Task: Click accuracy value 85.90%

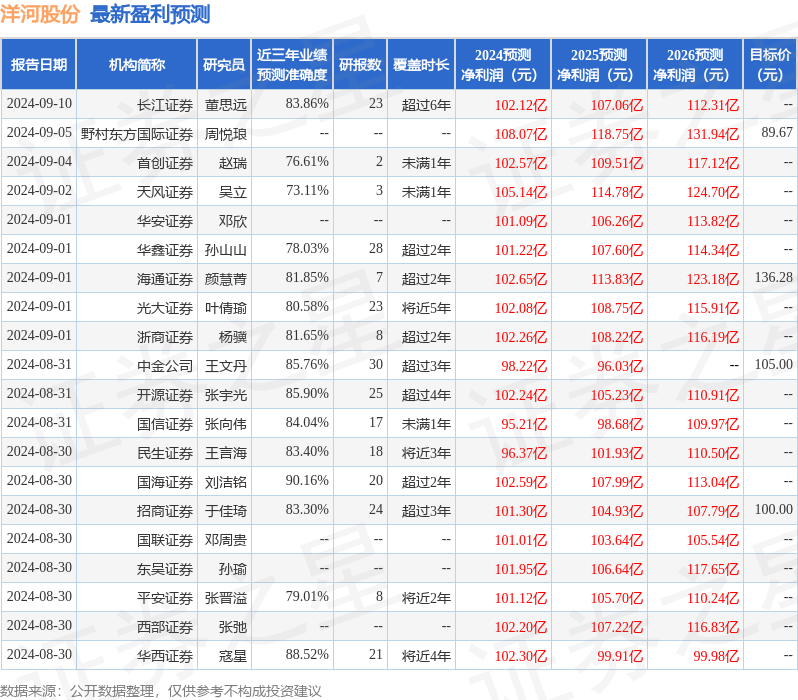Action: [307, 394]
